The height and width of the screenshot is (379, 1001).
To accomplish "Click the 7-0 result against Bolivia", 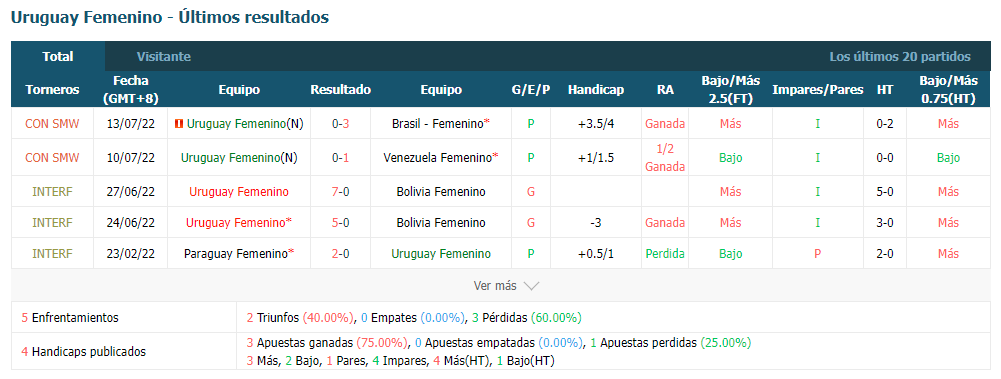I will click(340, 191).
